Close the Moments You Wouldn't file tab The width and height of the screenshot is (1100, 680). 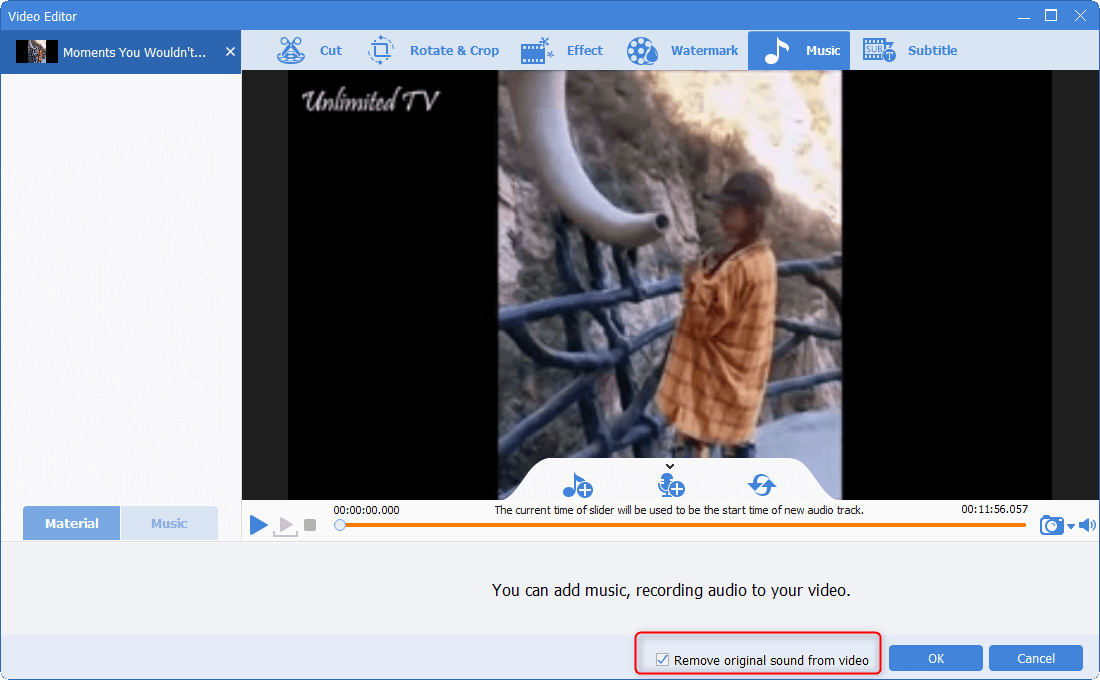pyautogui.click(x=230, y=51)
